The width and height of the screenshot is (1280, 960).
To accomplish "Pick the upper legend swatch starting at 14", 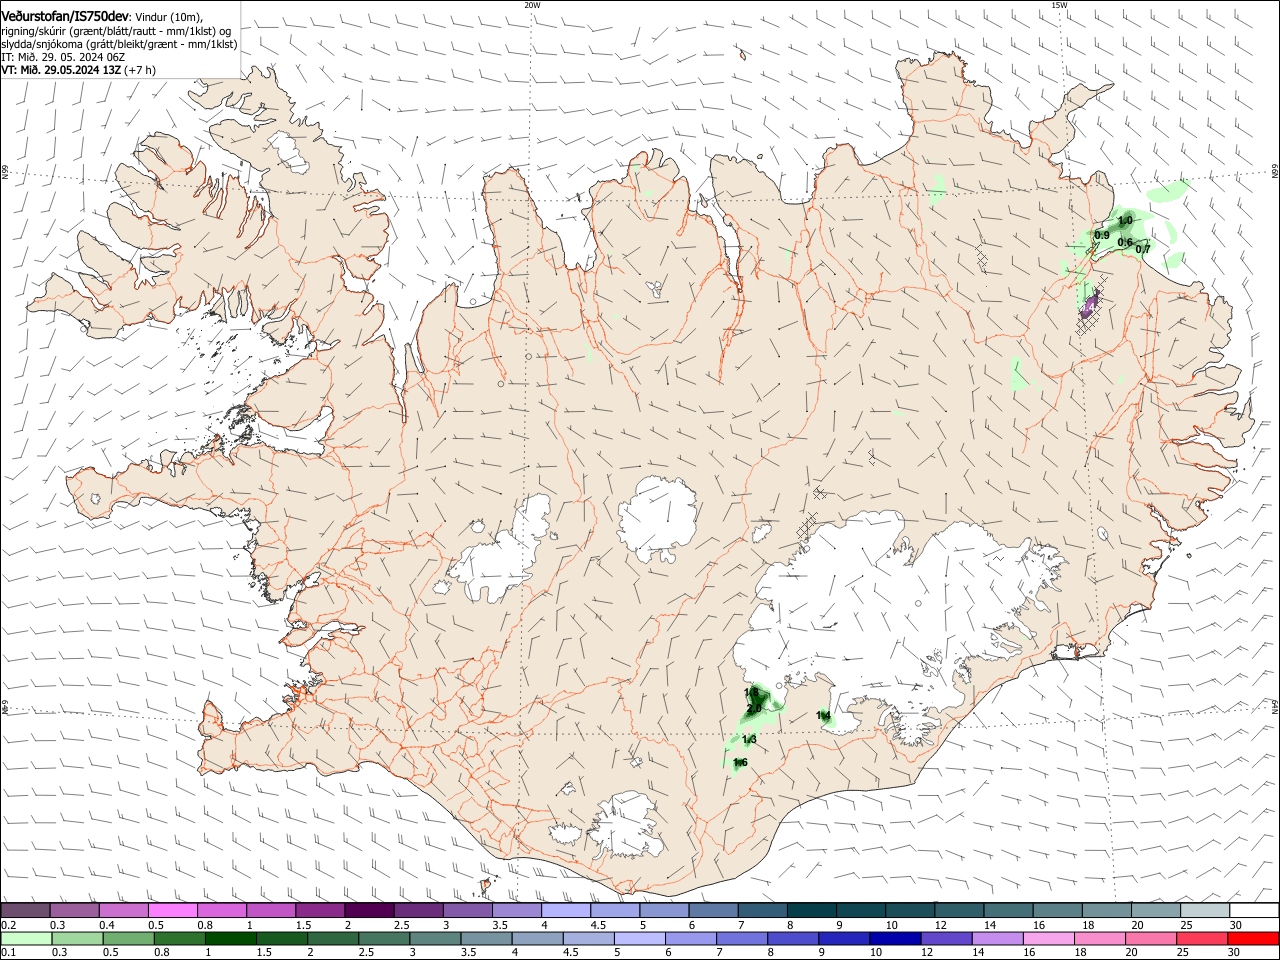I will click(1007, 910).
